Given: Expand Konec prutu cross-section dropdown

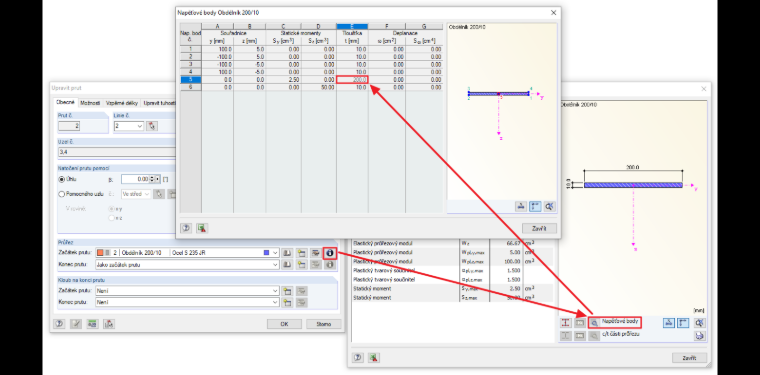Looking at the screenshot, I should [275, 265].
